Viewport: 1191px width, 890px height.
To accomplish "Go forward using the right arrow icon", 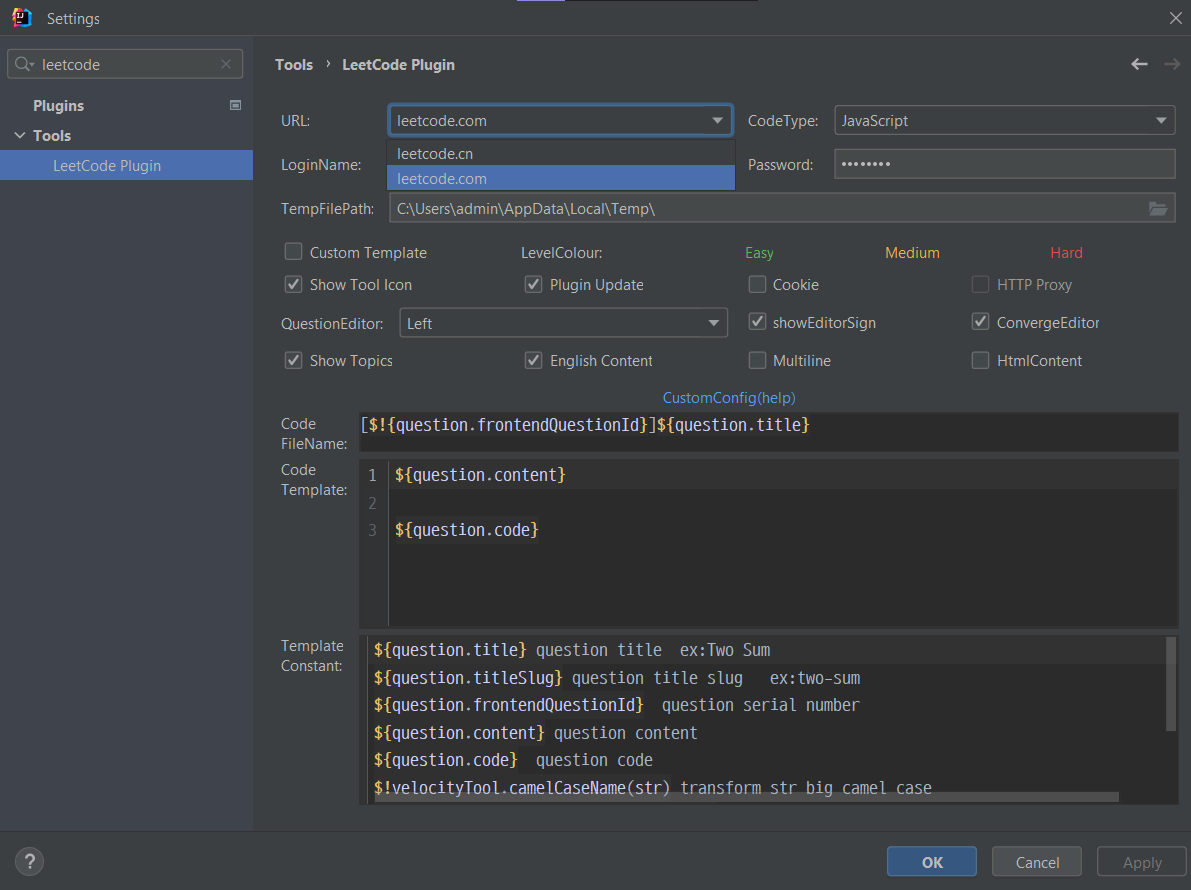I will pyautogui.click(x=1172, y=65).
